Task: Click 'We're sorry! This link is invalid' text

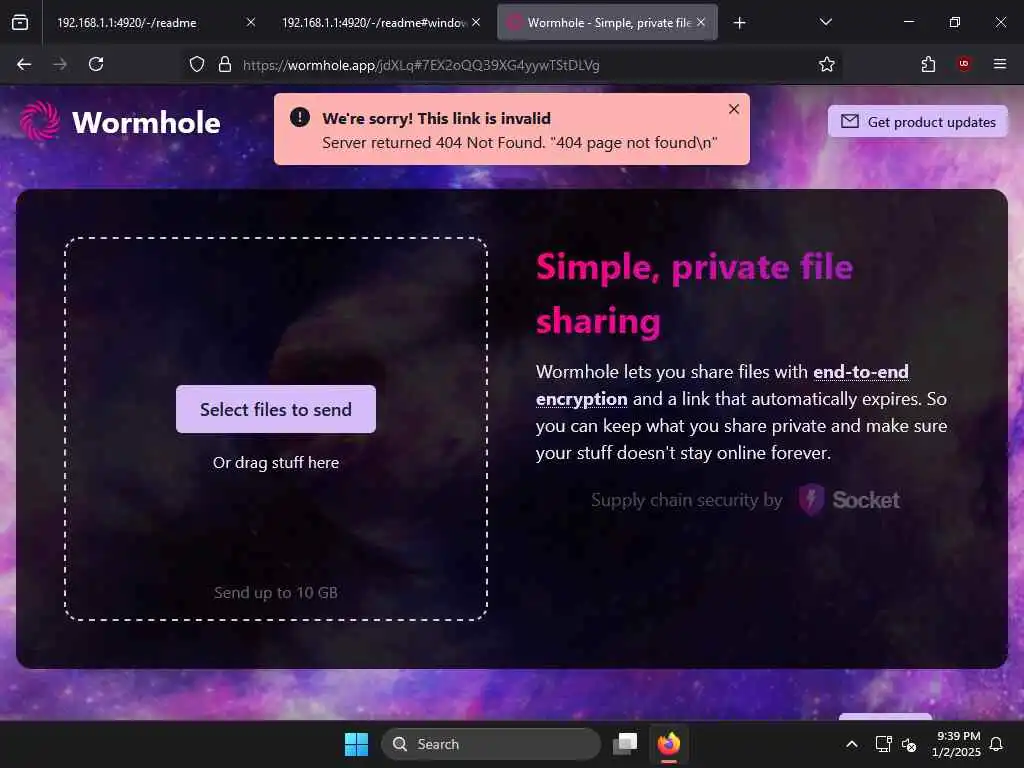Action: click(x=436, y=118)
